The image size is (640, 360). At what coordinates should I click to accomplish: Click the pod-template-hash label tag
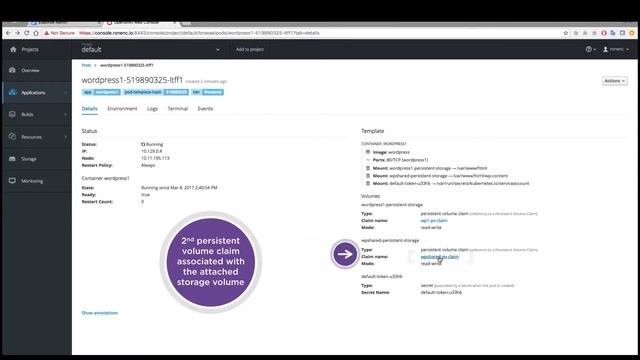[156, 92]
